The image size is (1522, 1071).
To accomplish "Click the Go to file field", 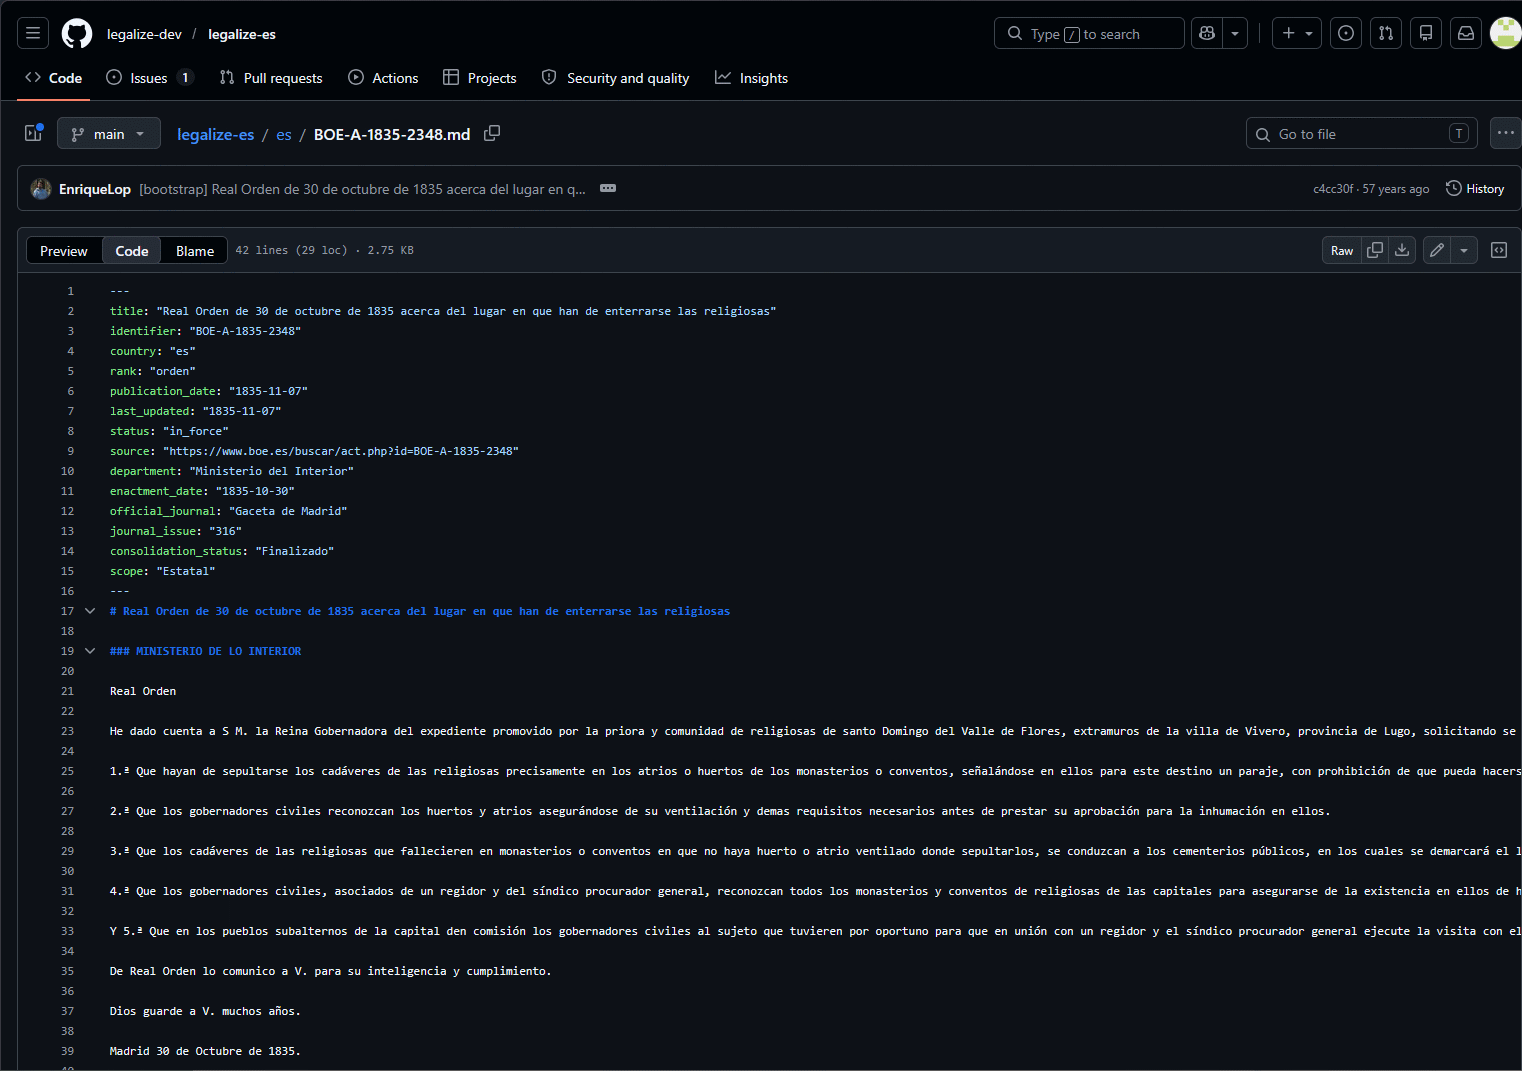I will [1360, 134].
